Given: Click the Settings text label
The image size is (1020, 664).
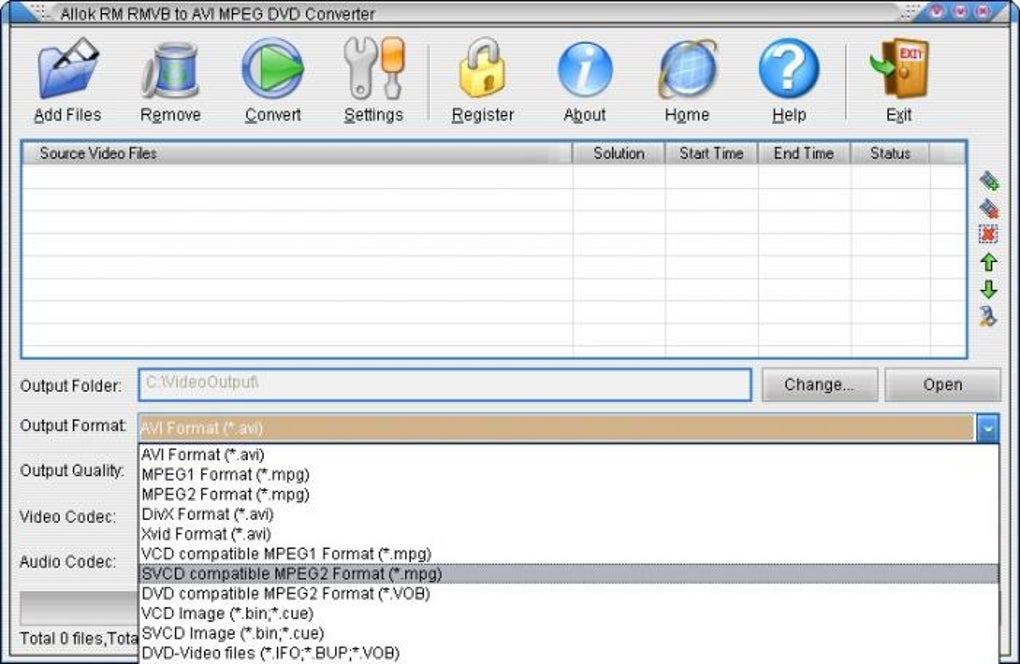Looking at the screenshot, I should (373, 115).
